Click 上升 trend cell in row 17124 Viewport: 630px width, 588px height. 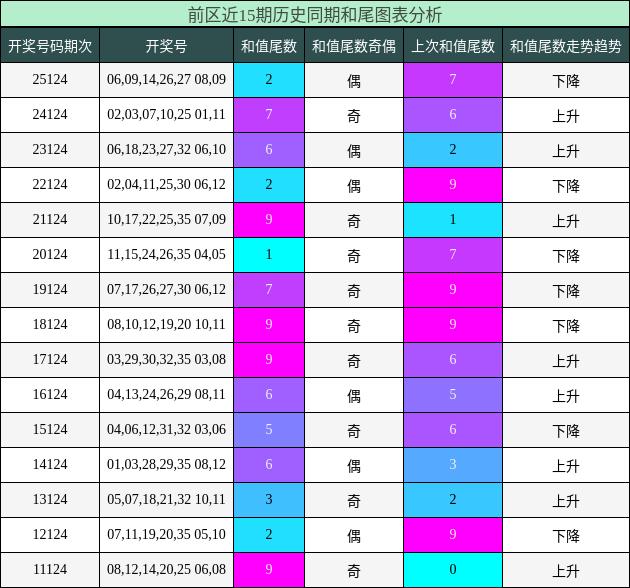(x=566, y=360)
